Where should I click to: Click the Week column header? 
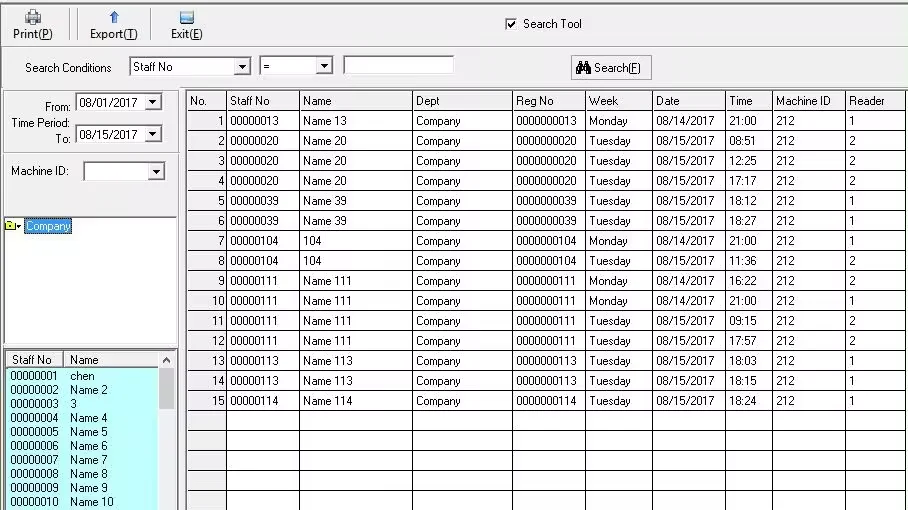[619, 101]
